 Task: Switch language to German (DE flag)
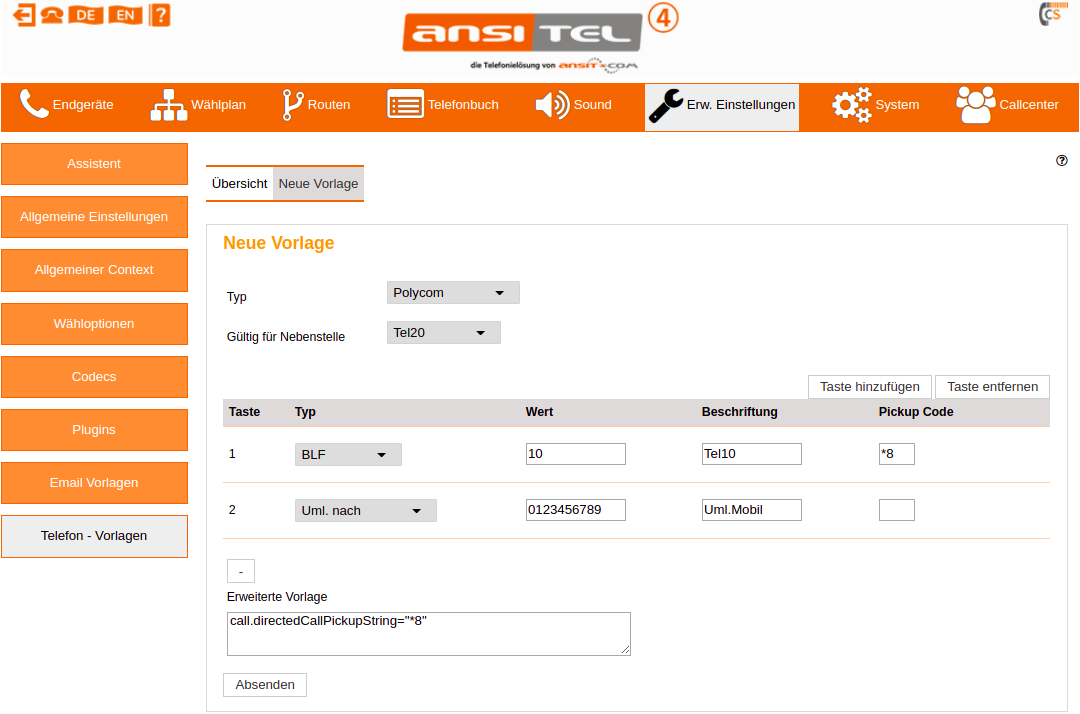pyautogui.click(x=87, y=15)
